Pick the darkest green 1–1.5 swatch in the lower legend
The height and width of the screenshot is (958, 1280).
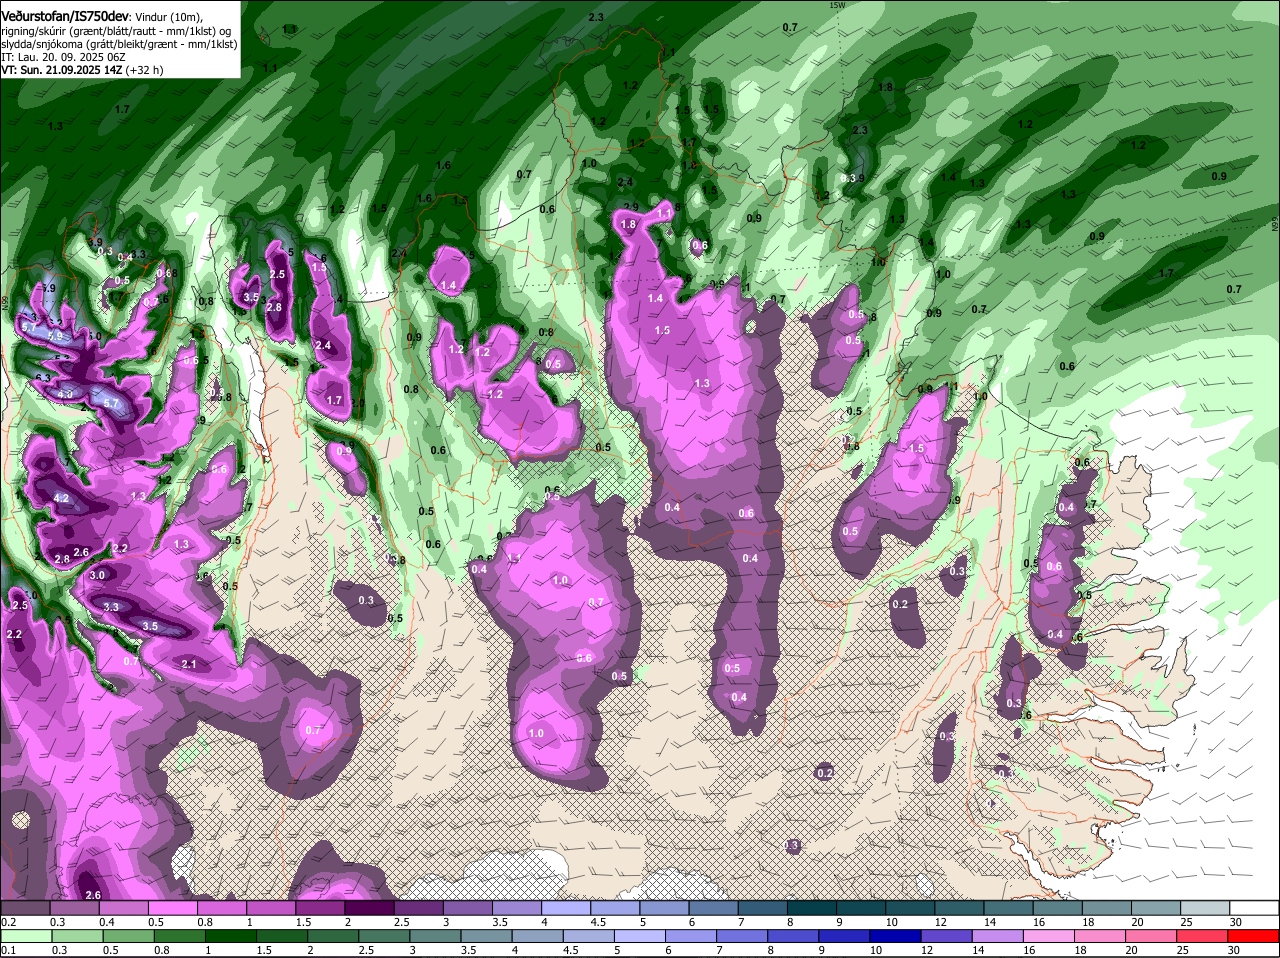[x=233, y=936]
